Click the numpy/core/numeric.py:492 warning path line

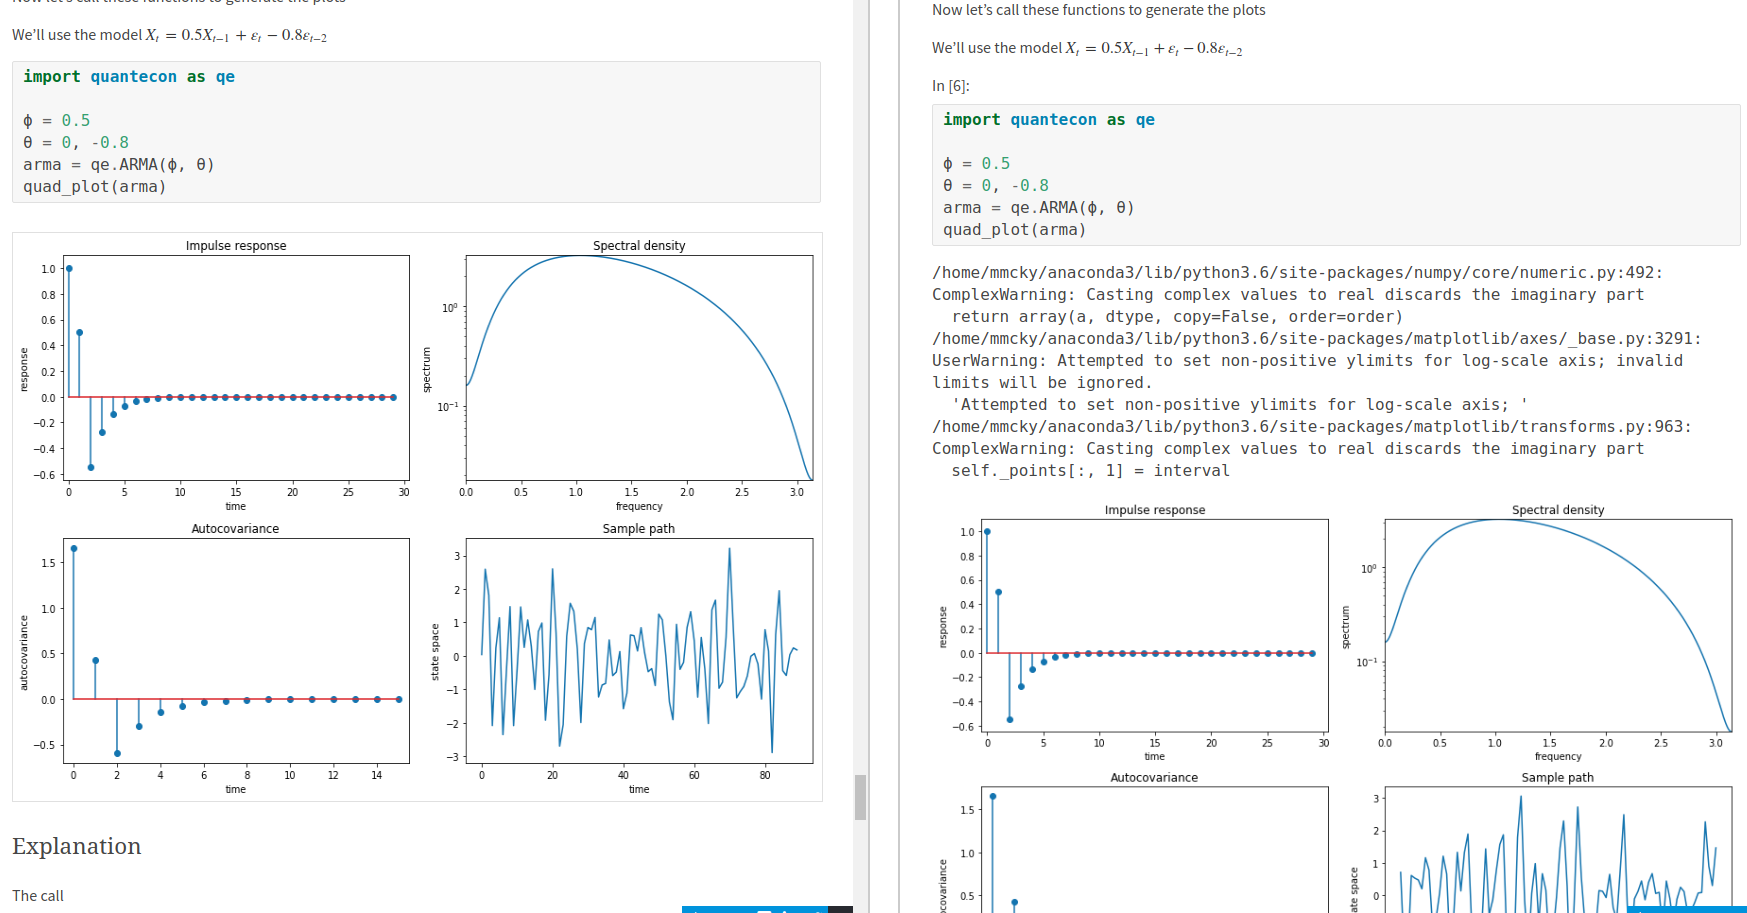(1298, 273)
